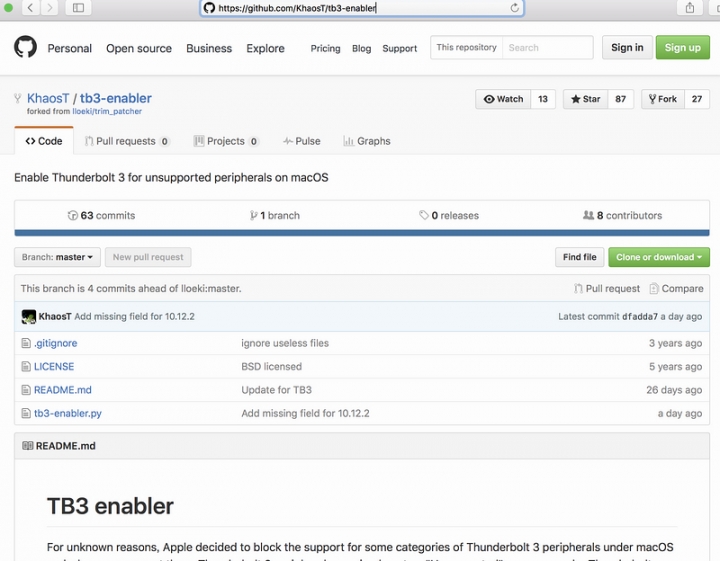The image size is (720, 561).
Task: View the 1 branch list
Action: click(275, 215)
